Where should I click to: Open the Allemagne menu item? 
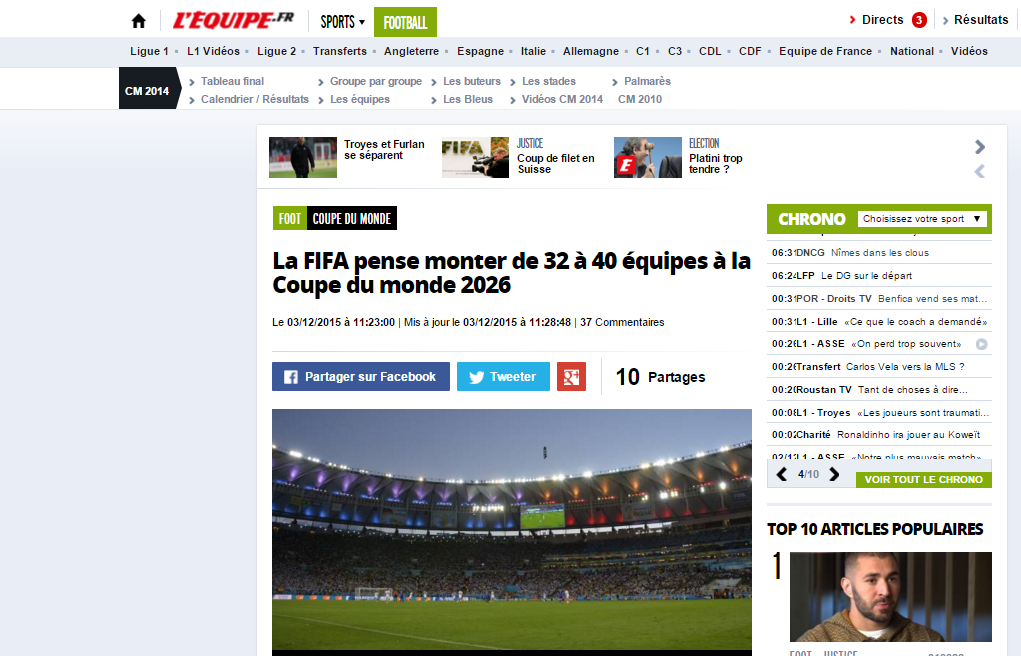coord(591,51)
